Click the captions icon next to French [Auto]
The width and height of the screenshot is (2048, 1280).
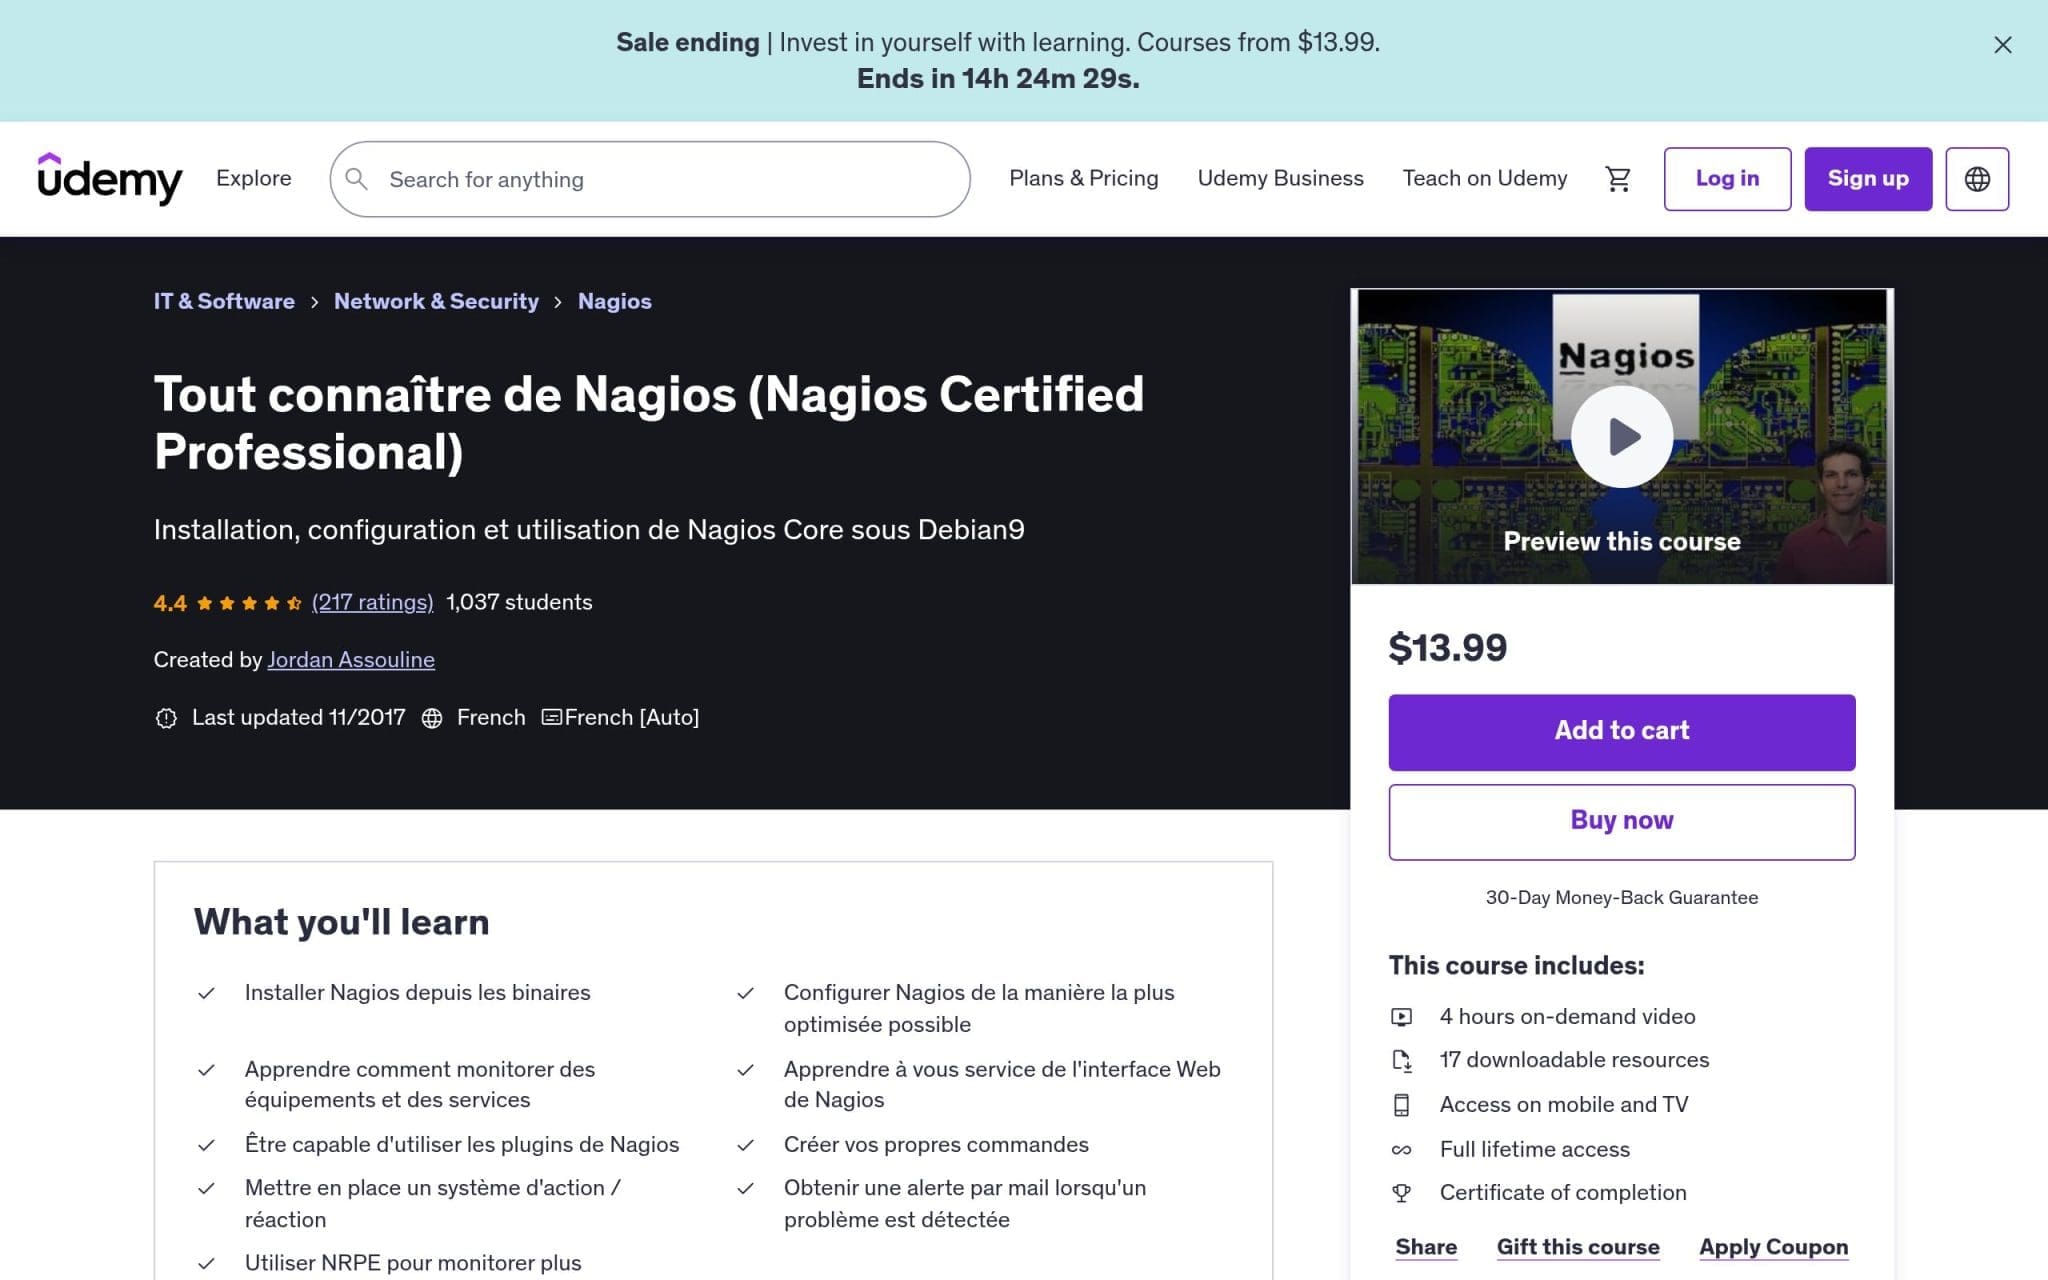click(551, 717)
